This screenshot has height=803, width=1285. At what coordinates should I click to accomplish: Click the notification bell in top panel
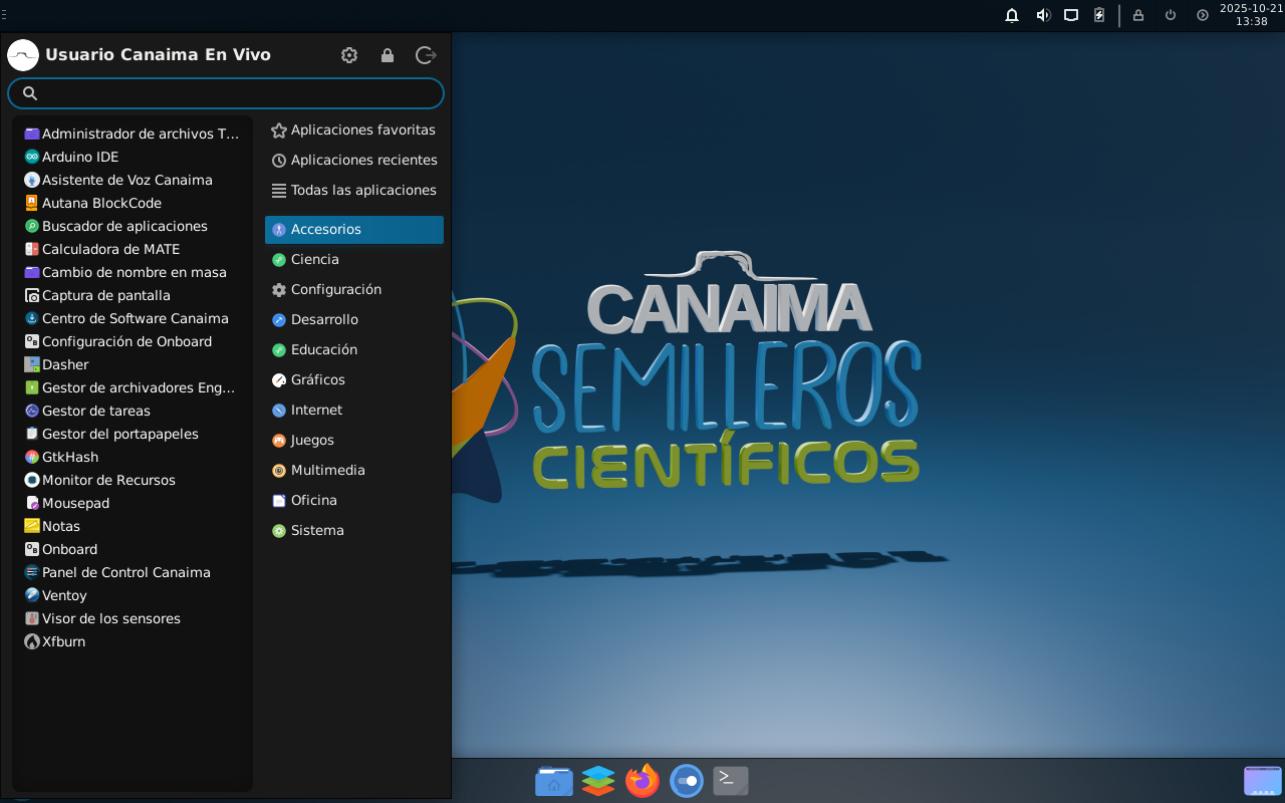[x=1012, y=15]
